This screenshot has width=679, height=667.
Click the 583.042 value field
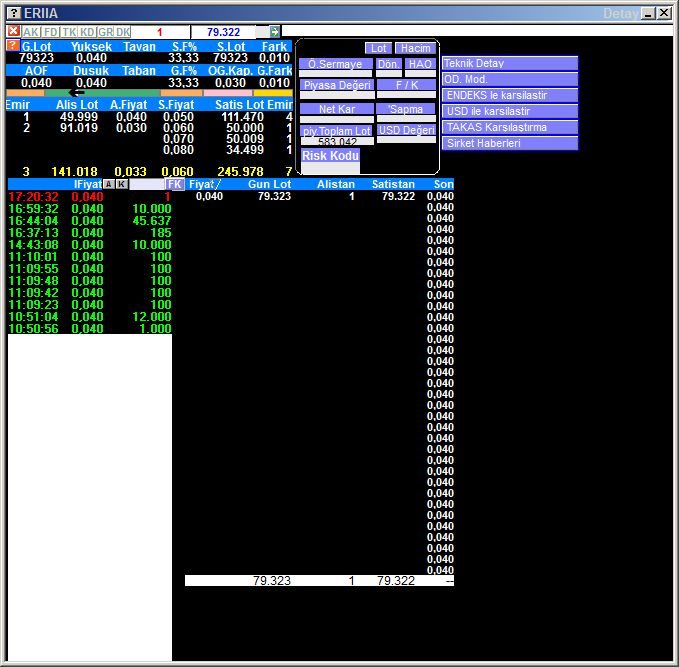click(x=337, y=141)
